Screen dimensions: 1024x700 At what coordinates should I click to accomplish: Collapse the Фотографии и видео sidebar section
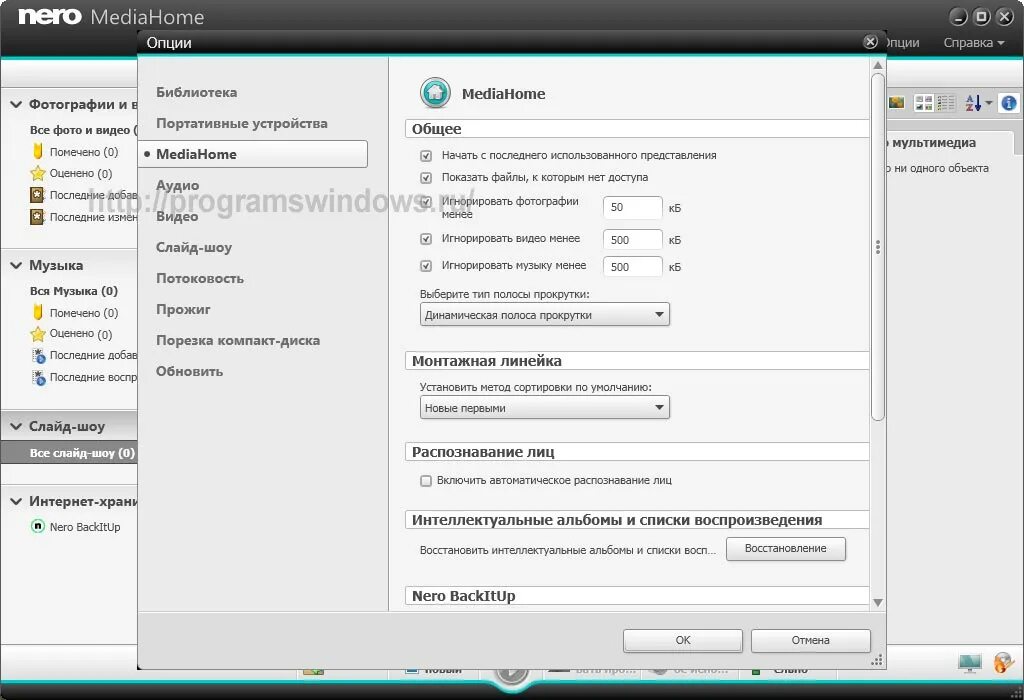pyautogui.click(x=16, y=104)
